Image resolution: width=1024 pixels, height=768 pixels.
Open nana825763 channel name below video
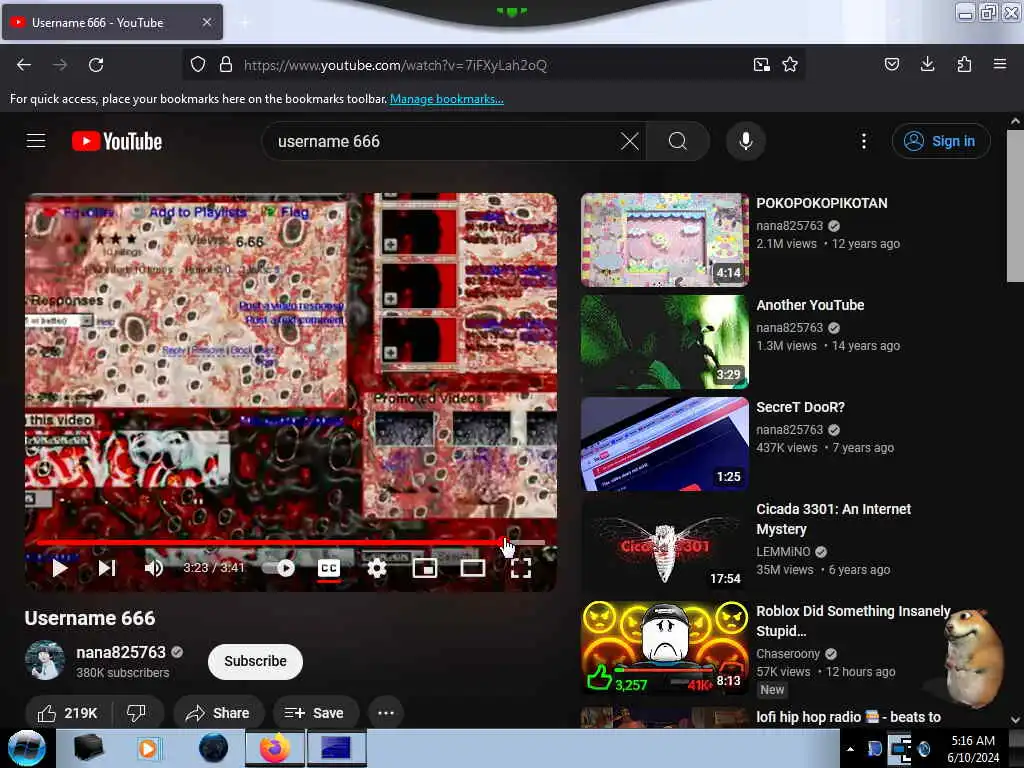pos(121,652)
